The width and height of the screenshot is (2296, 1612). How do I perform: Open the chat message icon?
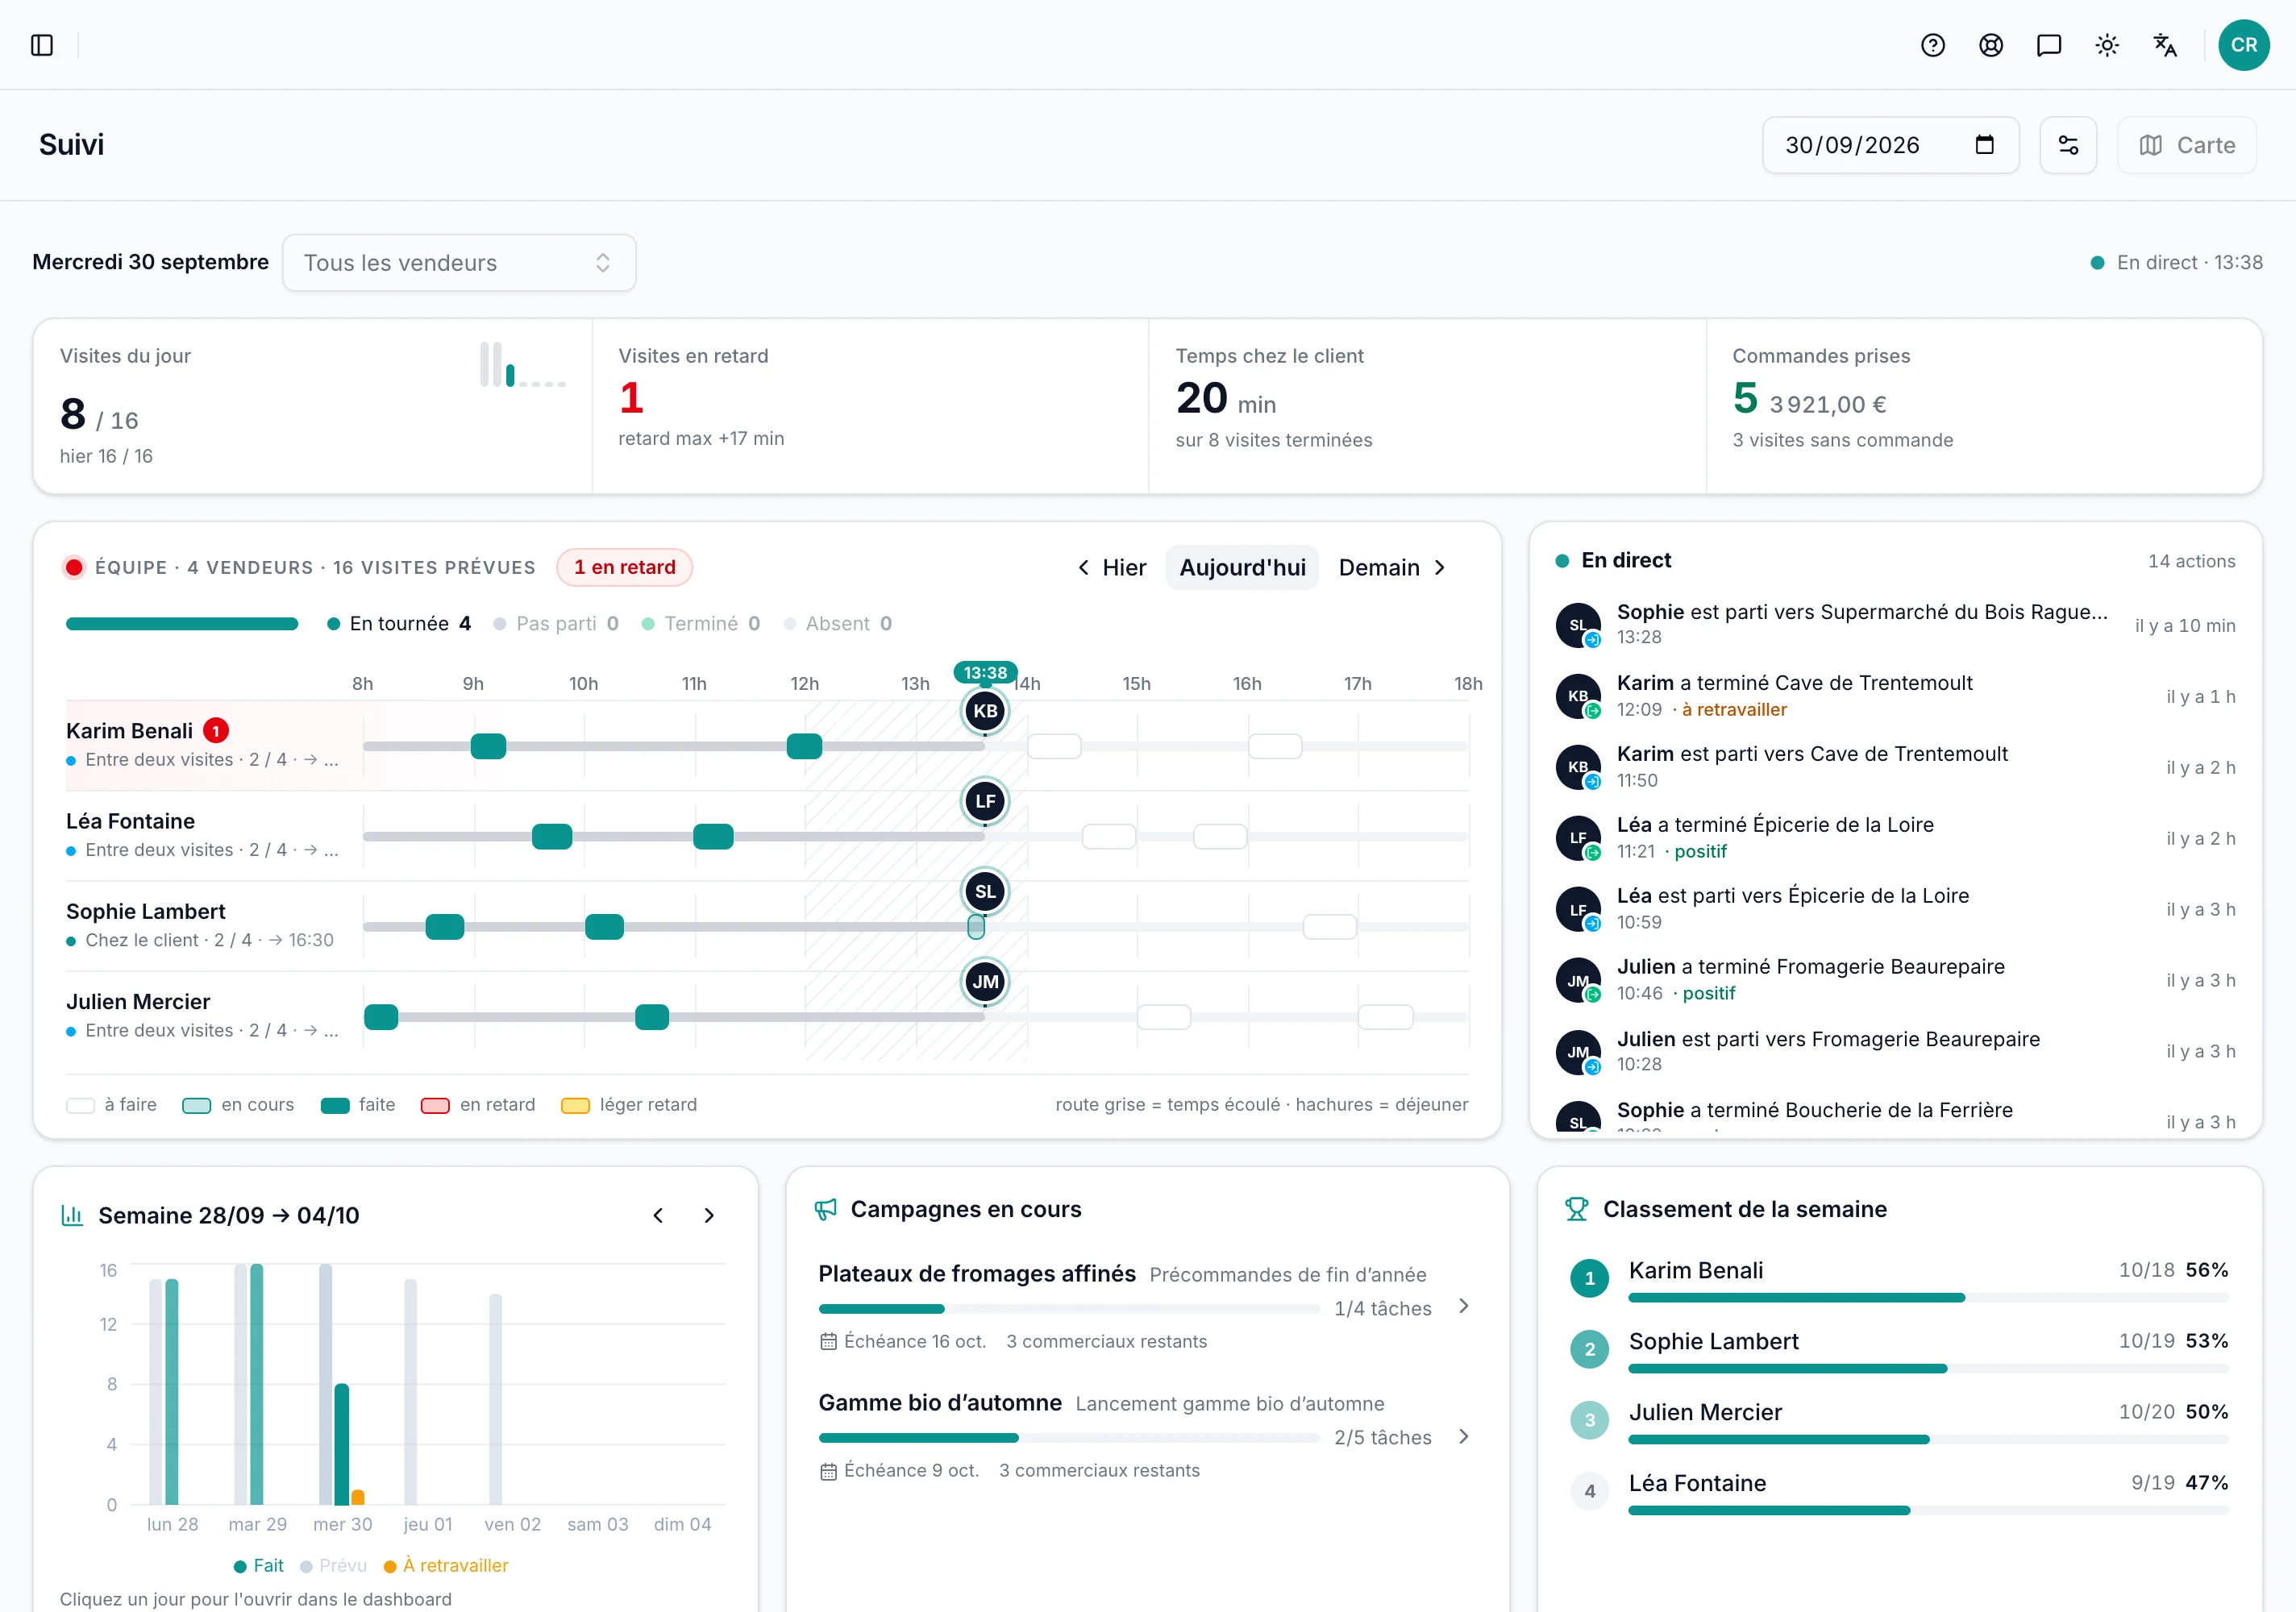(2048, 45)
